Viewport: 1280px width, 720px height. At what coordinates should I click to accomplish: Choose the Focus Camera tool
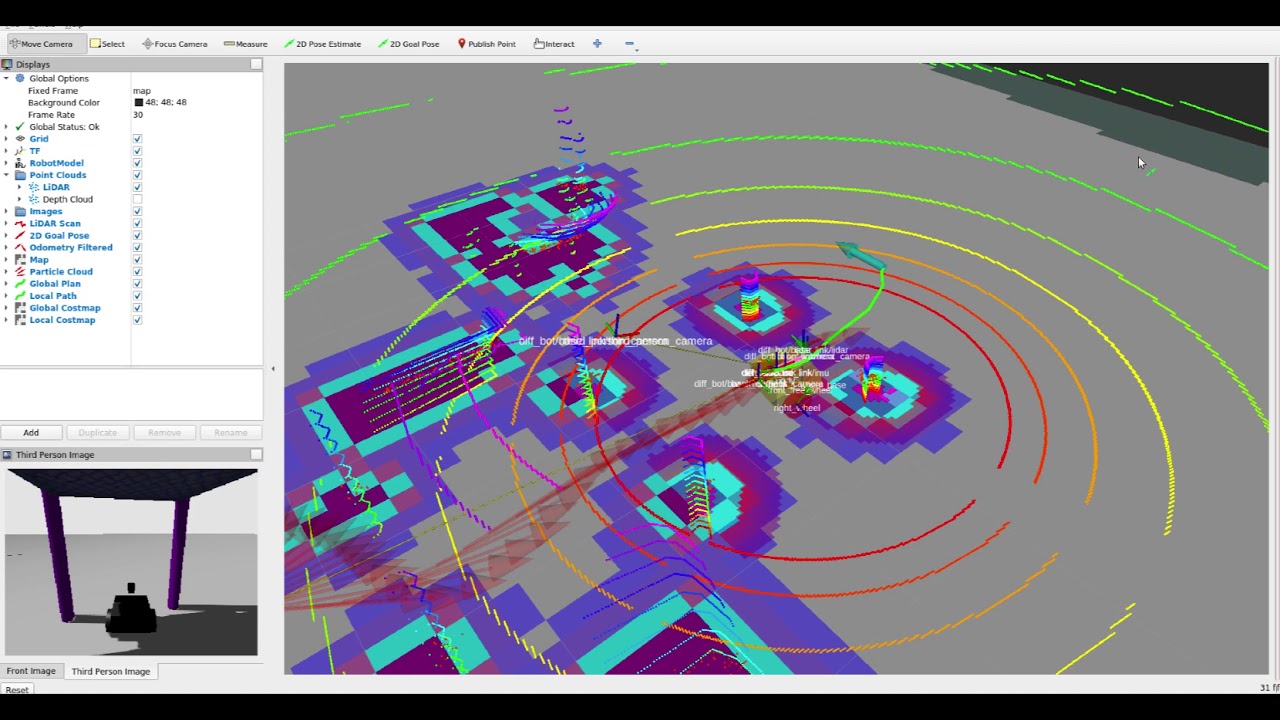(x=174, y=44)
